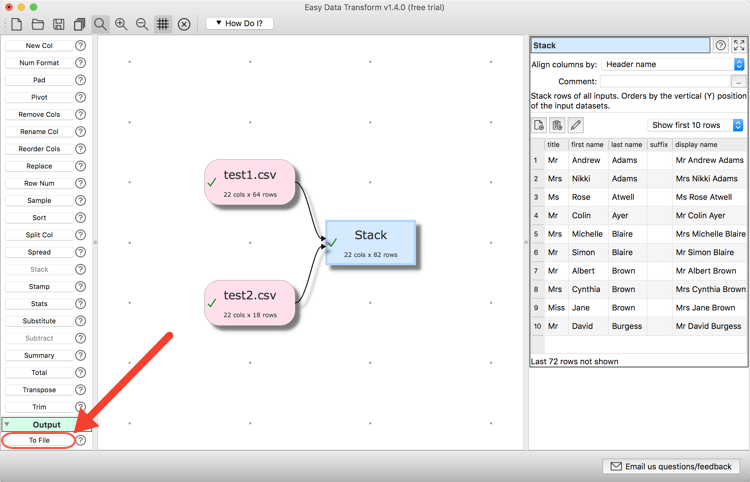
Task: Click the round X stop icon in toolbar
Action: tap(184, 24)
